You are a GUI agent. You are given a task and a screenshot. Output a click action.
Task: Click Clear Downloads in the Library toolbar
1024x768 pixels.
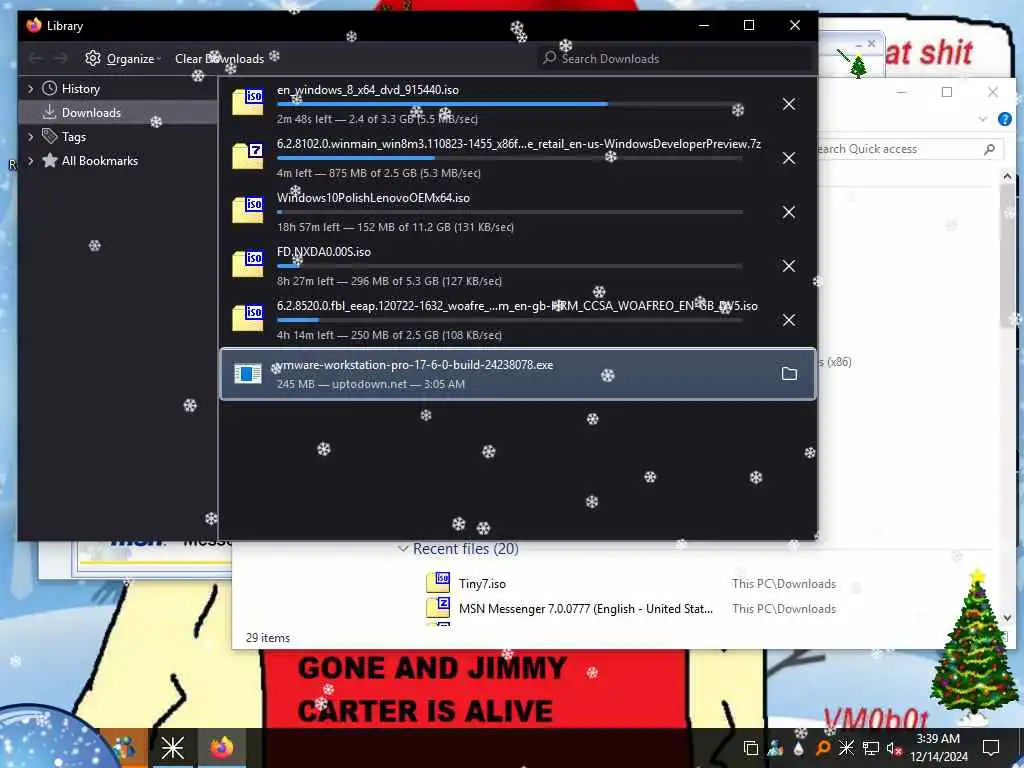pyautogui.click(x=219, y=59)
